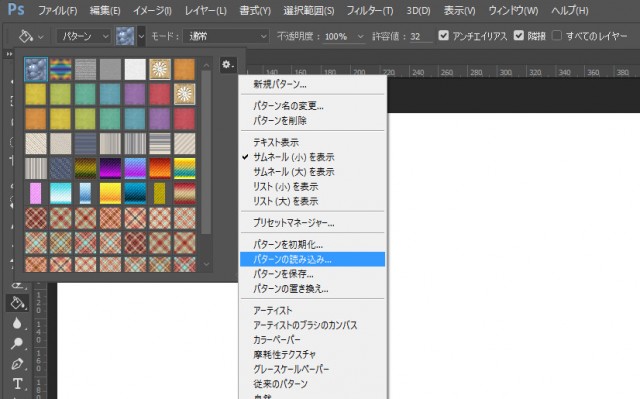The width and height of the screenshot is (640, 399).
Task: Pick the rainbow pattern swatch
Action: 61,69
